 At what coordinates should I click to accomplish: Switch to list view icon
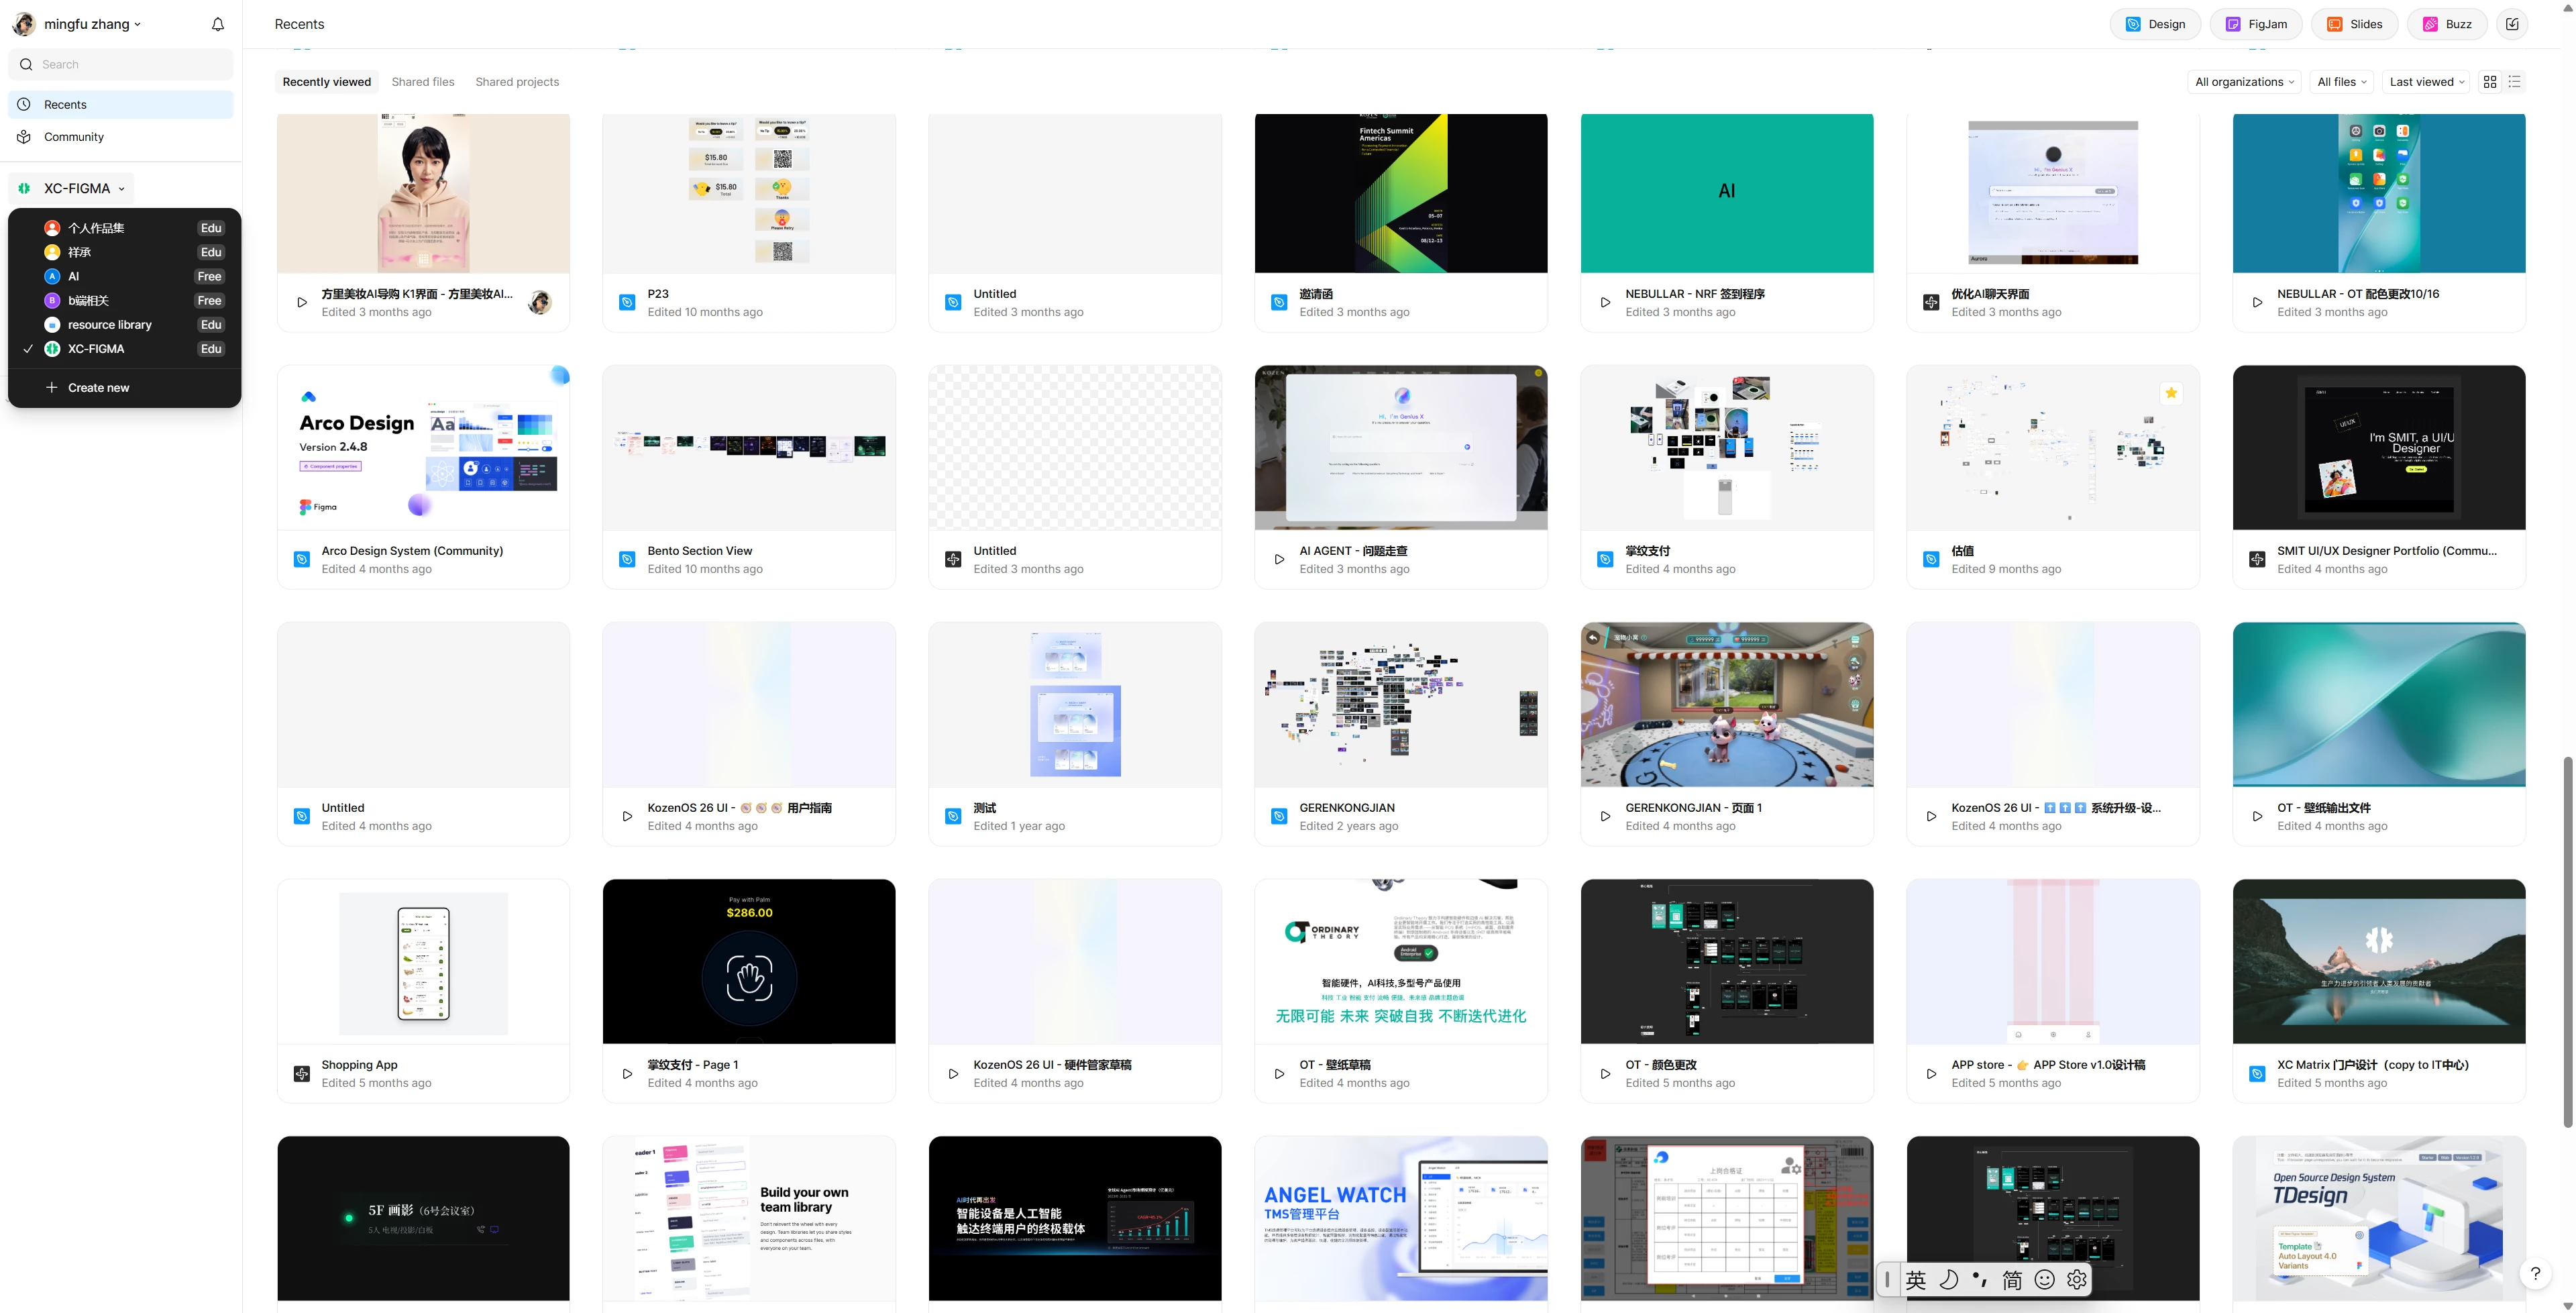[2515, 82]
